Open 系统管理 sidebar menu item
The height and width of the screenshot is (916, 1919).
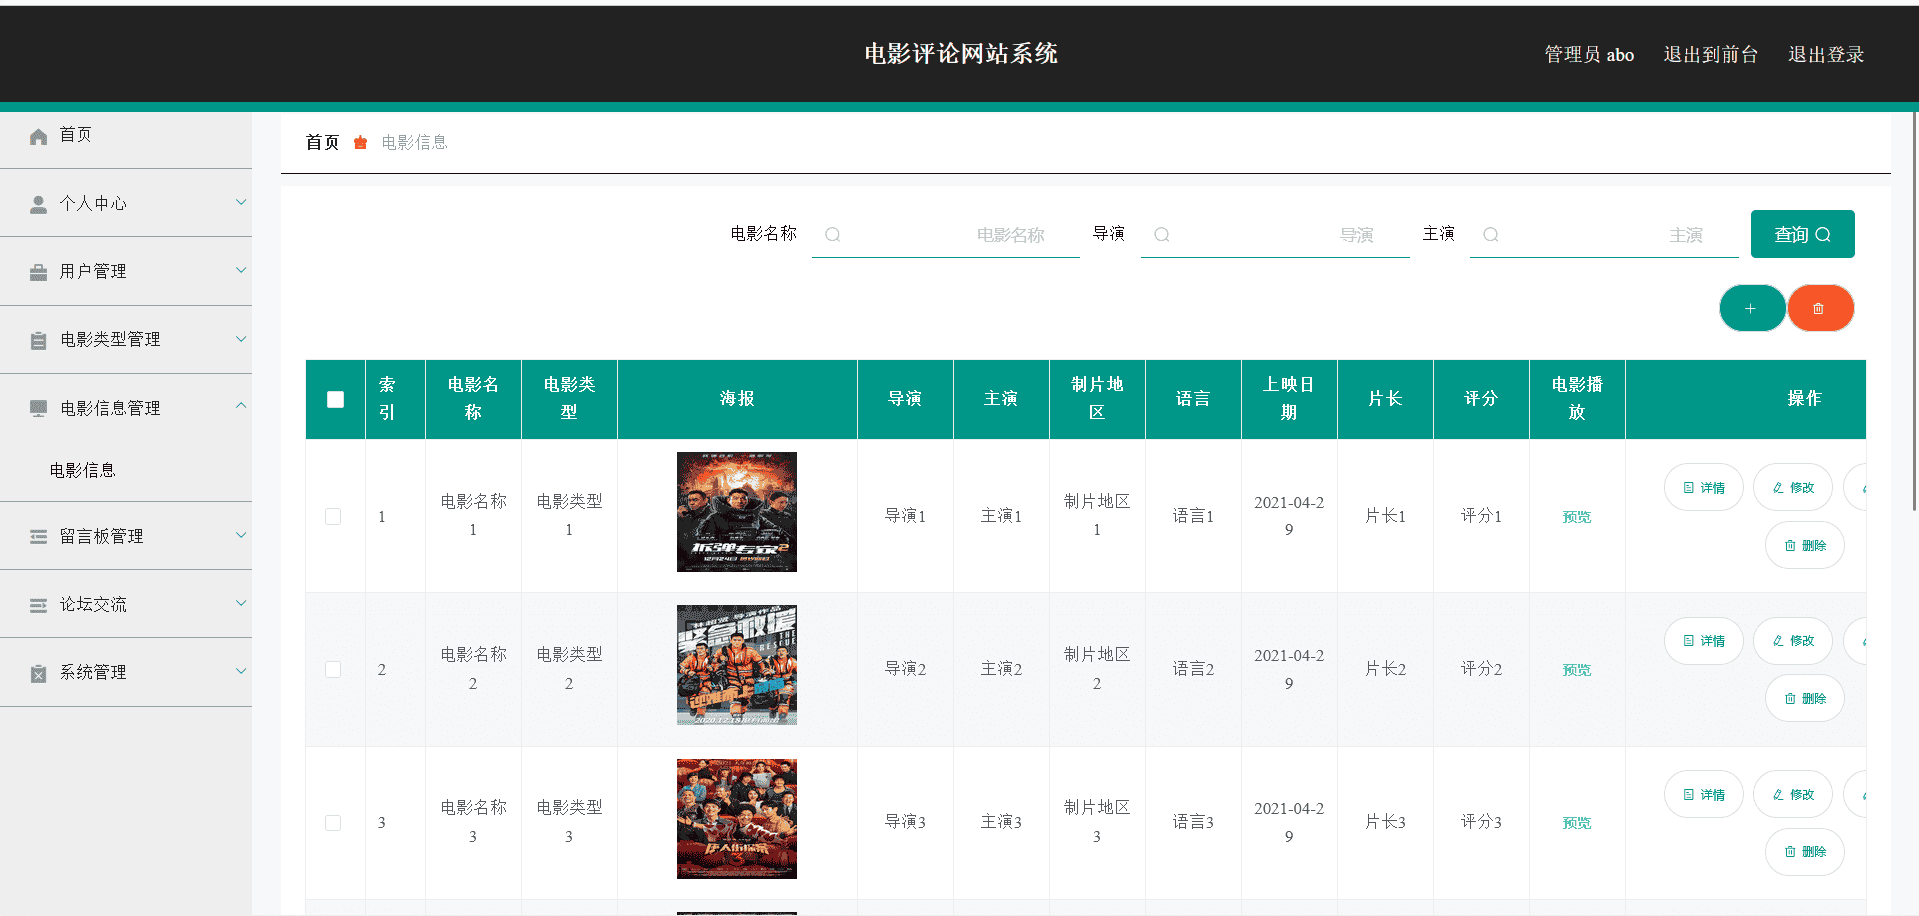[126, 672]
